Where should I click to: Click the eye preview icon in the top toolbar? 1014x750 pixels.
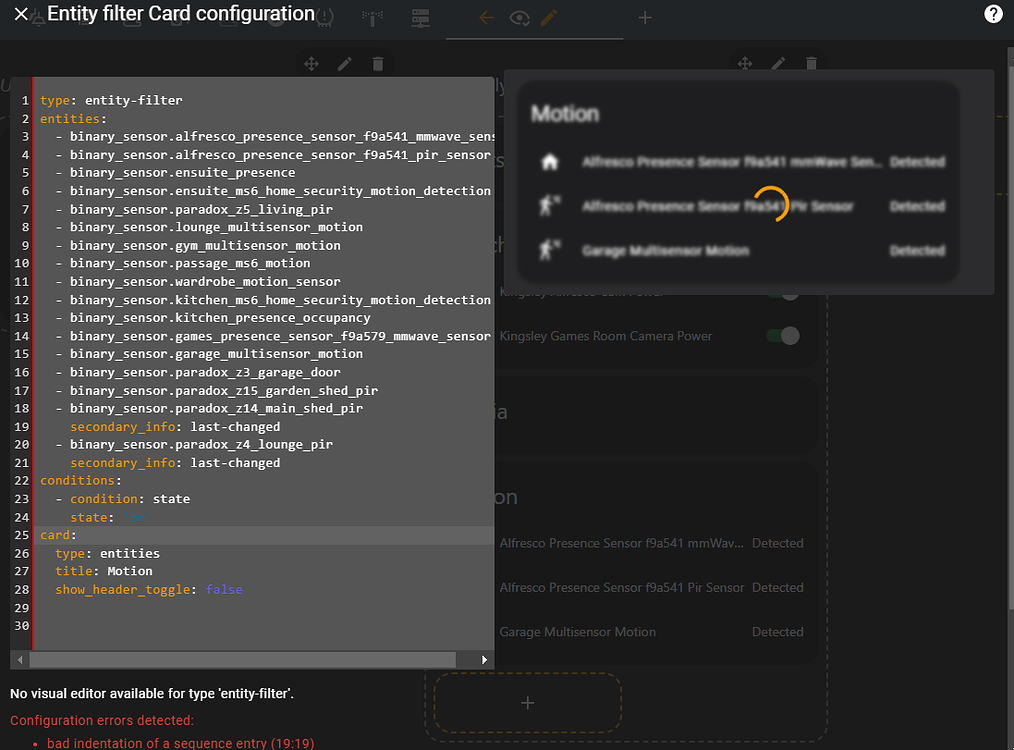pyautogui.click(x=519, y=18)
